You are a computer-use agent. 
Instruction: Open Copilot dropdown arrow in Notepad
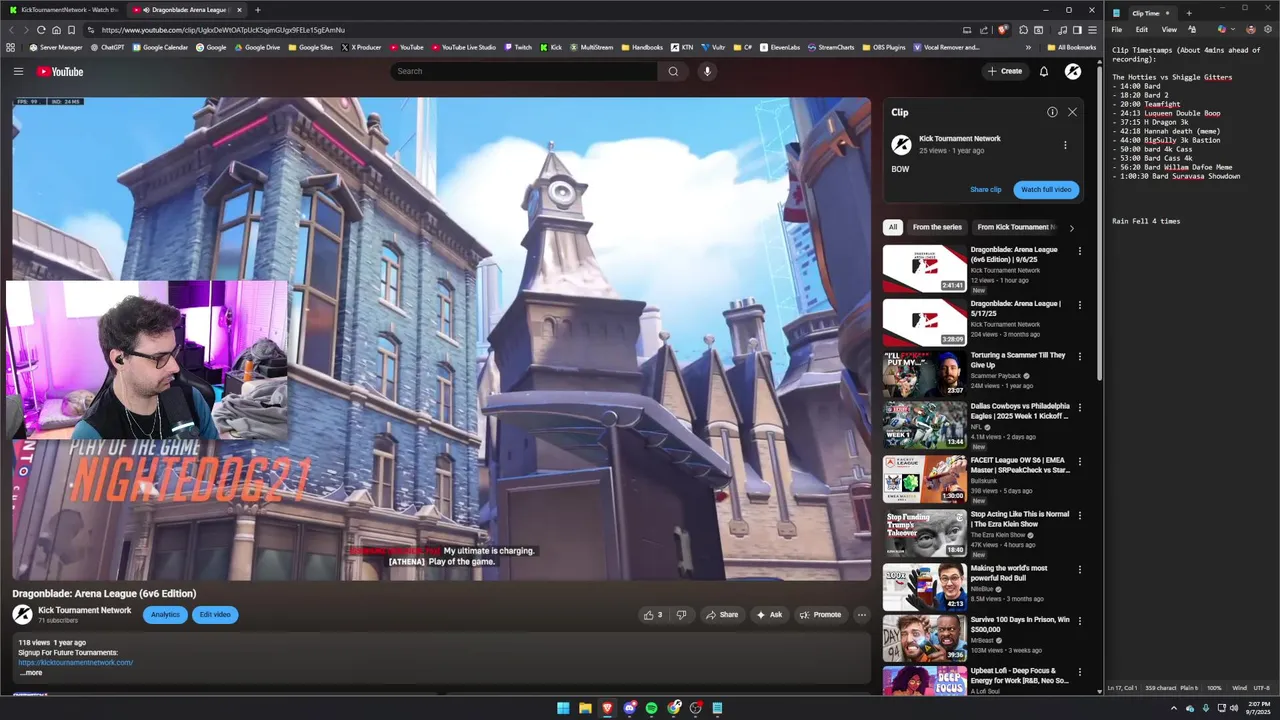tap(1233, 29)
